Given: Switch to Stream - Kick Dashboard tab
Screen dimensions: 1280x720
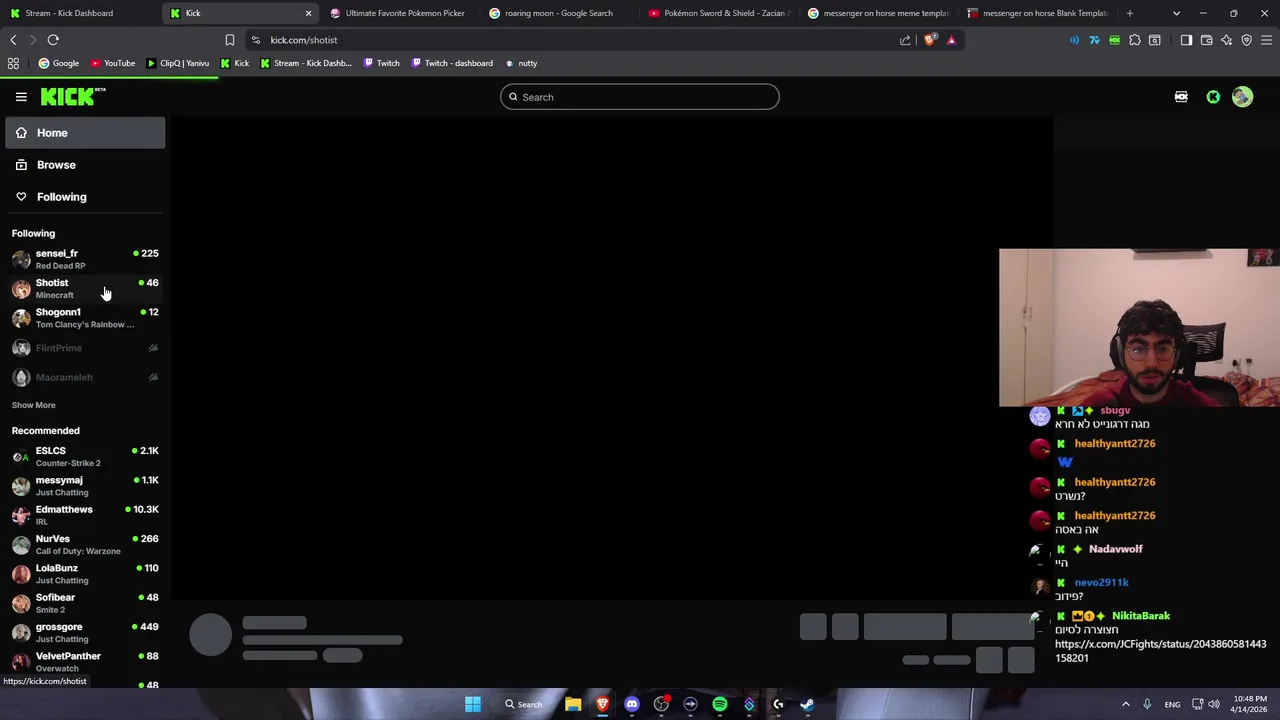Looking at the screenshot, I should pos(80,13).
